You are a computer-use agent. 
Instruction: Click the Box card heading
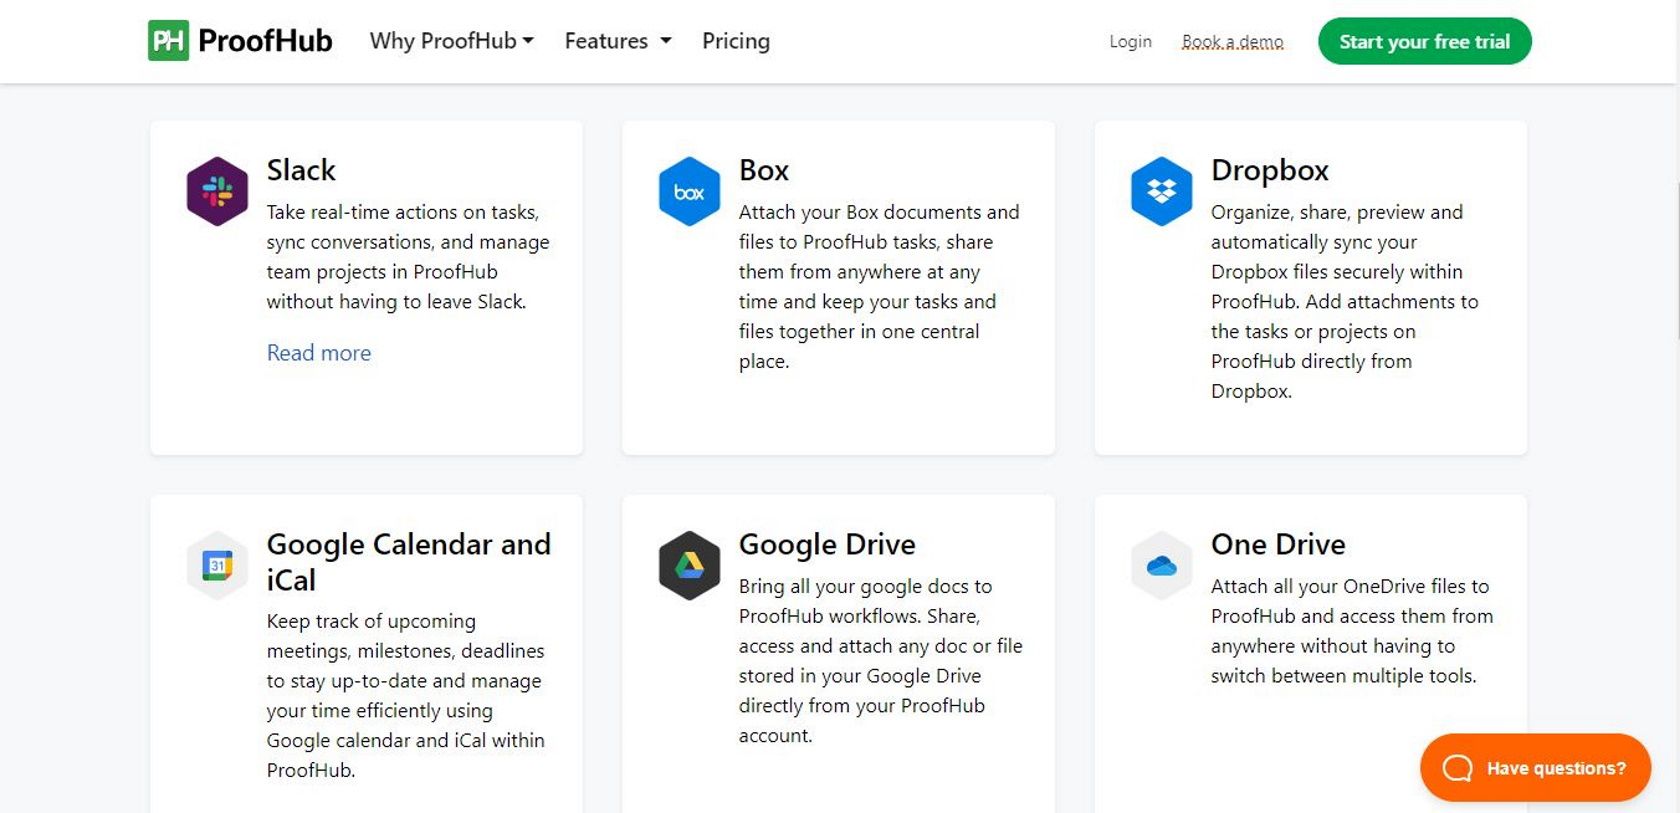(764, 170)
